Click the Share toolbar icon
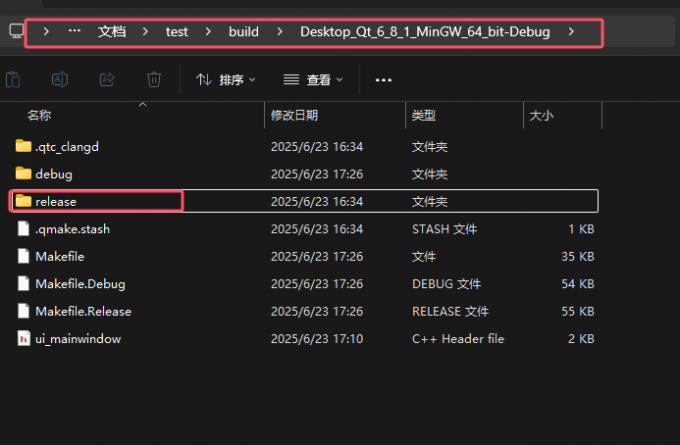Screen dimensions: 680x445 point(107,79)
